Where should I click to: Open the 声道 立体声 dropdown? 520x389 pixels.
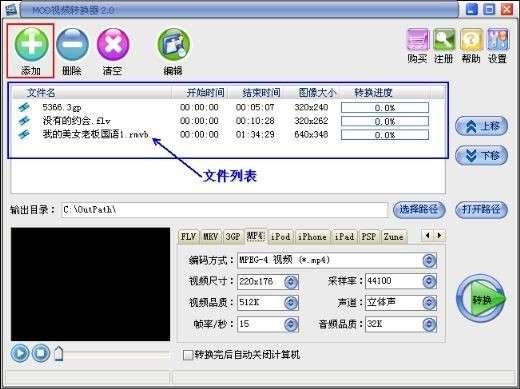(x=429, y=303)
